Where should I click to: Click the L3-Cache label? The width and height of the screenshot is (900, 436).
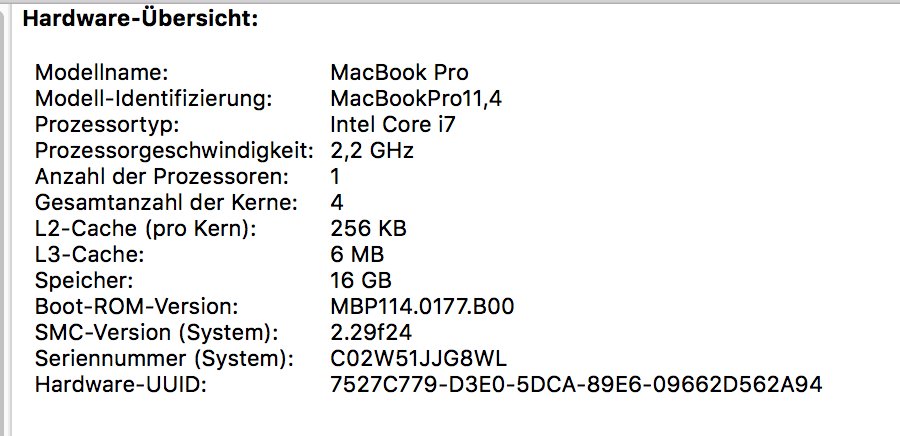90,255
